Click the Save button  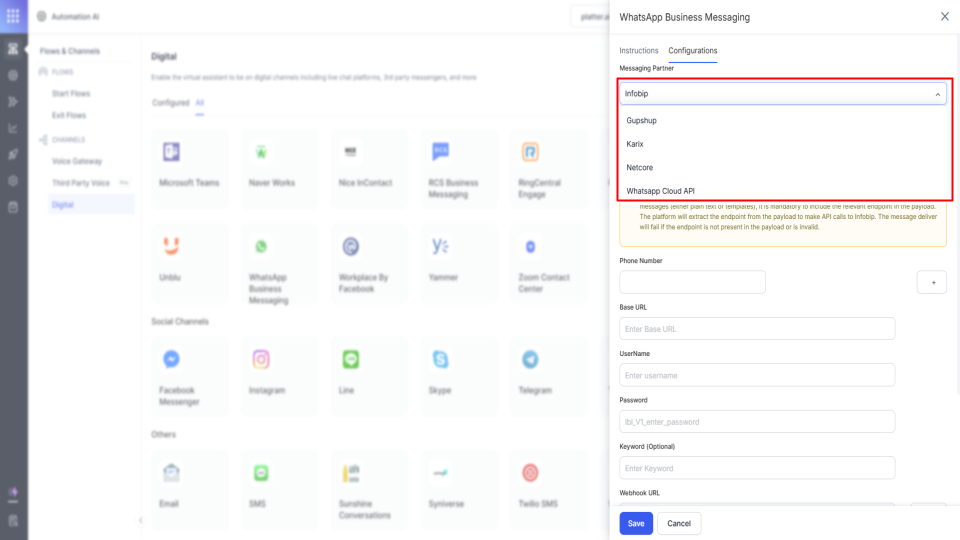coord(636,523)
